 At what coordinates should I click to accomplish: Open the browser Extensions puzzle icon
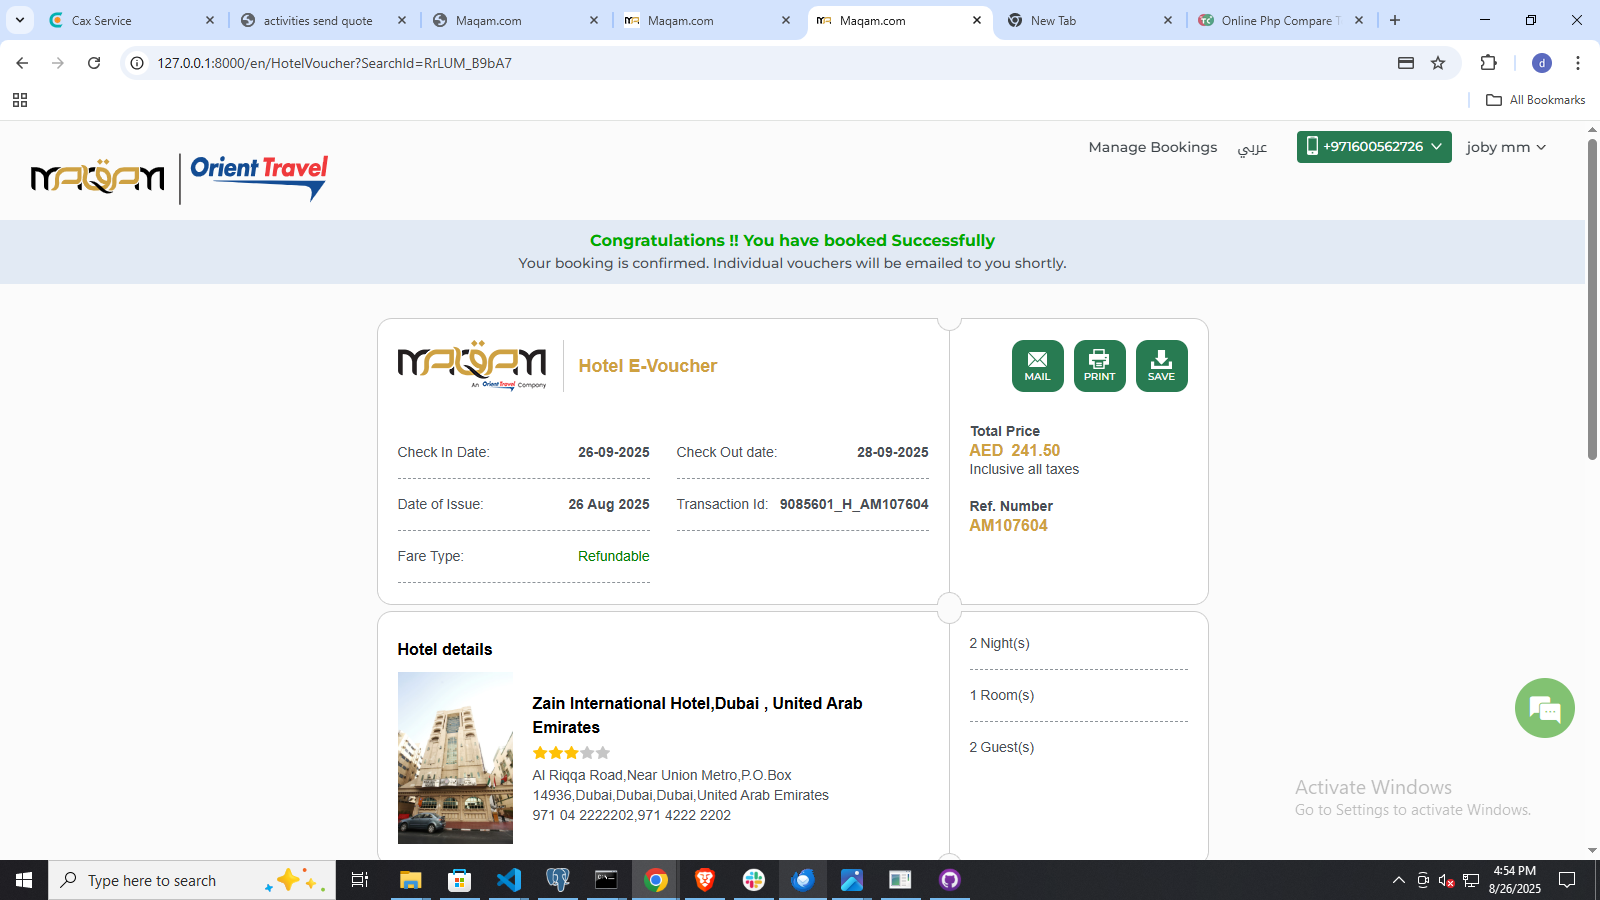(x=1488, y=63)
